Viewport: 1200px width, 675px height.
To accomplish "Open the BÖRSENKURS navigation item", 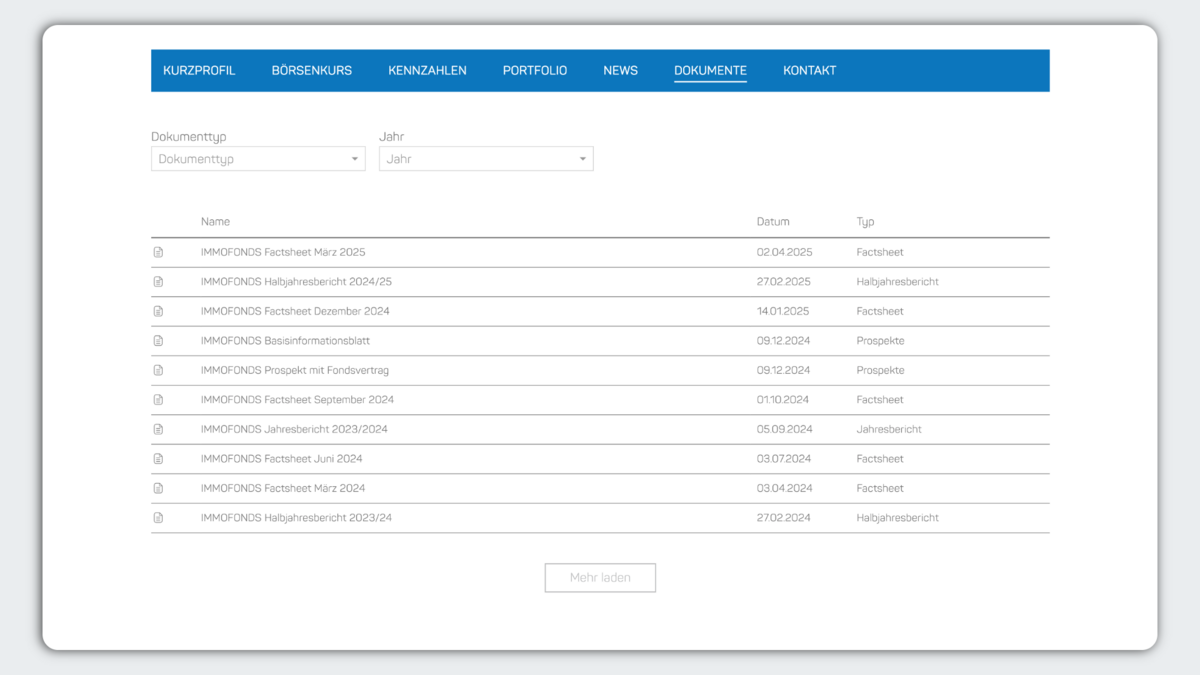I will [x=312, y=71].
